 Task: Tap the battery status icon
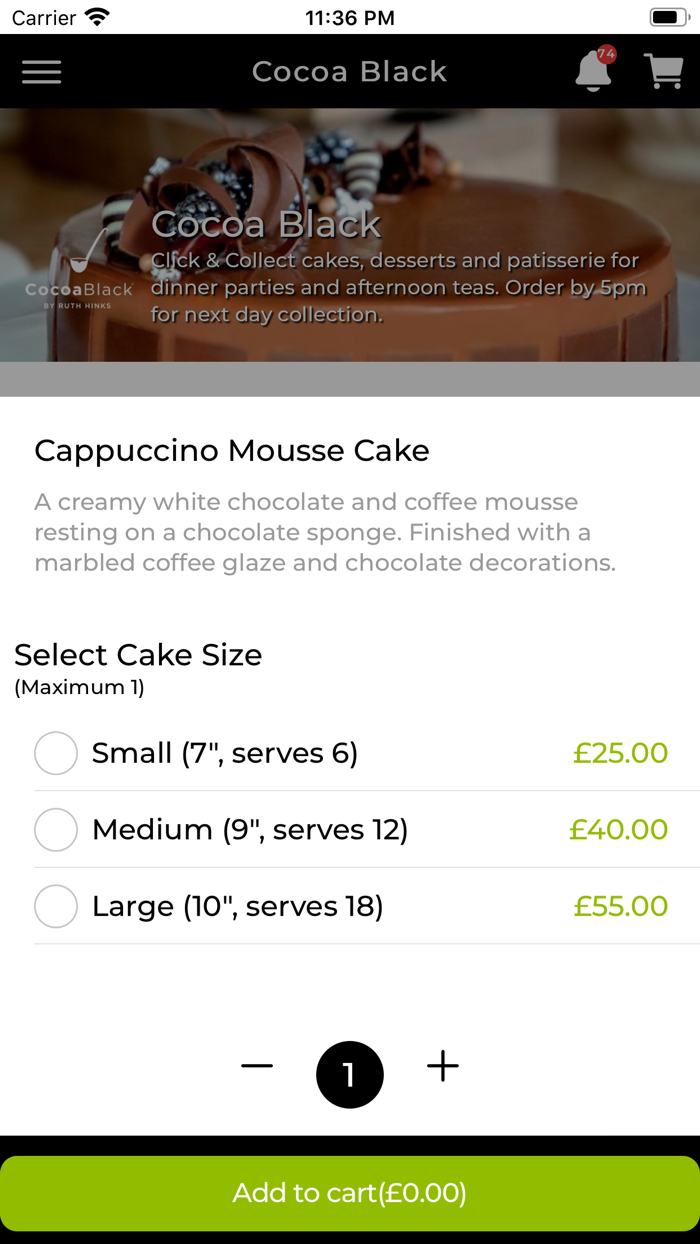click(x=667, y=17)
